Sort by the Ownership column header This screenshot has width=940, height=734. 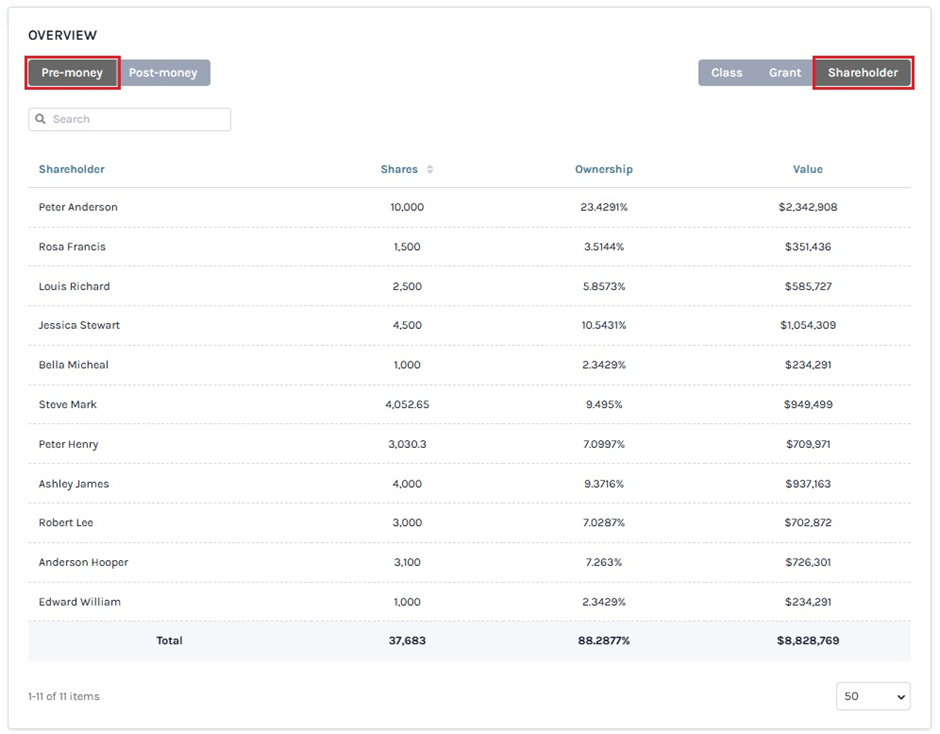click(603, 170)
